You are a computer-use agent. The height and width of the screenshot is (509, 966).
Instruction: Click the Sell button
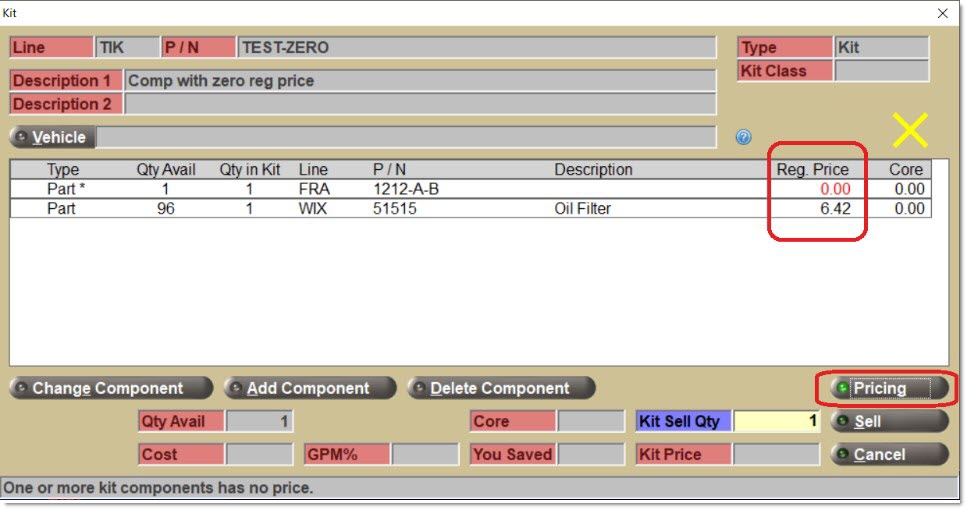coord(888,422)
